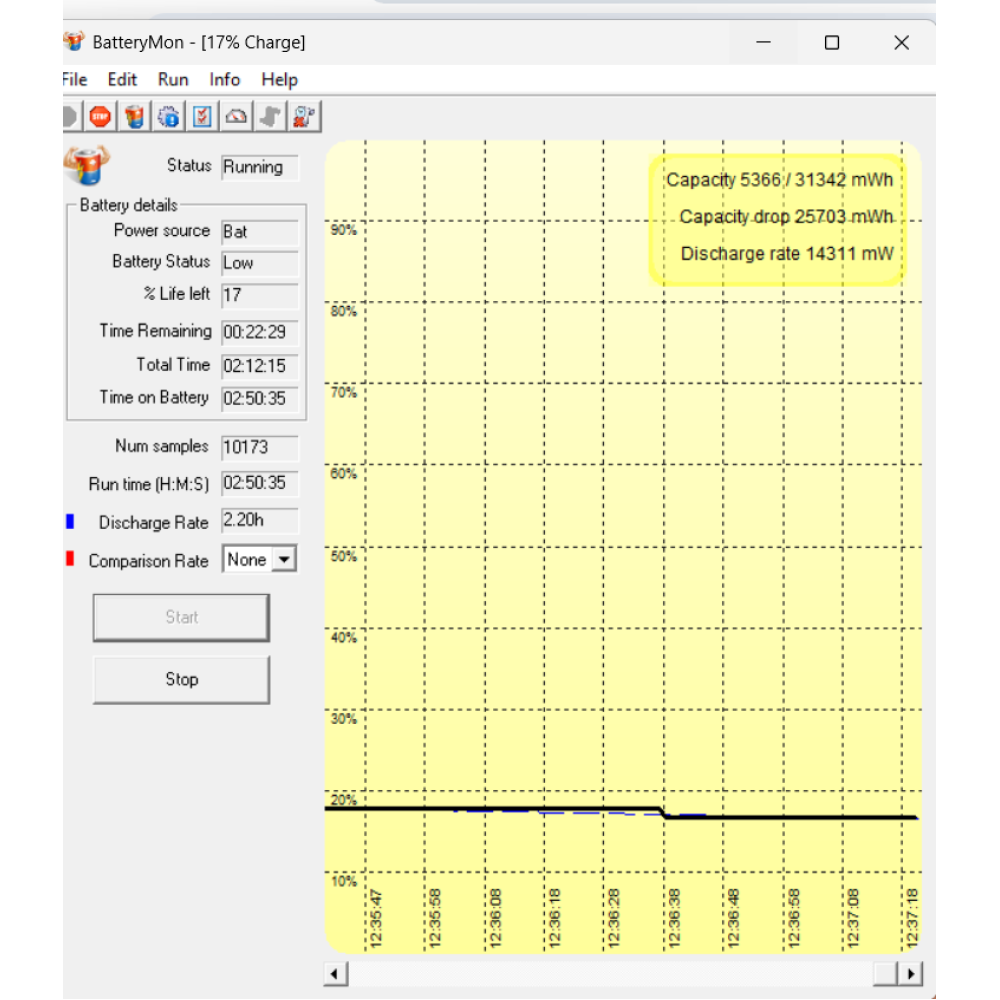Click the red Comparison Rate color marker

pyautogui.click(x=70, y=559)
